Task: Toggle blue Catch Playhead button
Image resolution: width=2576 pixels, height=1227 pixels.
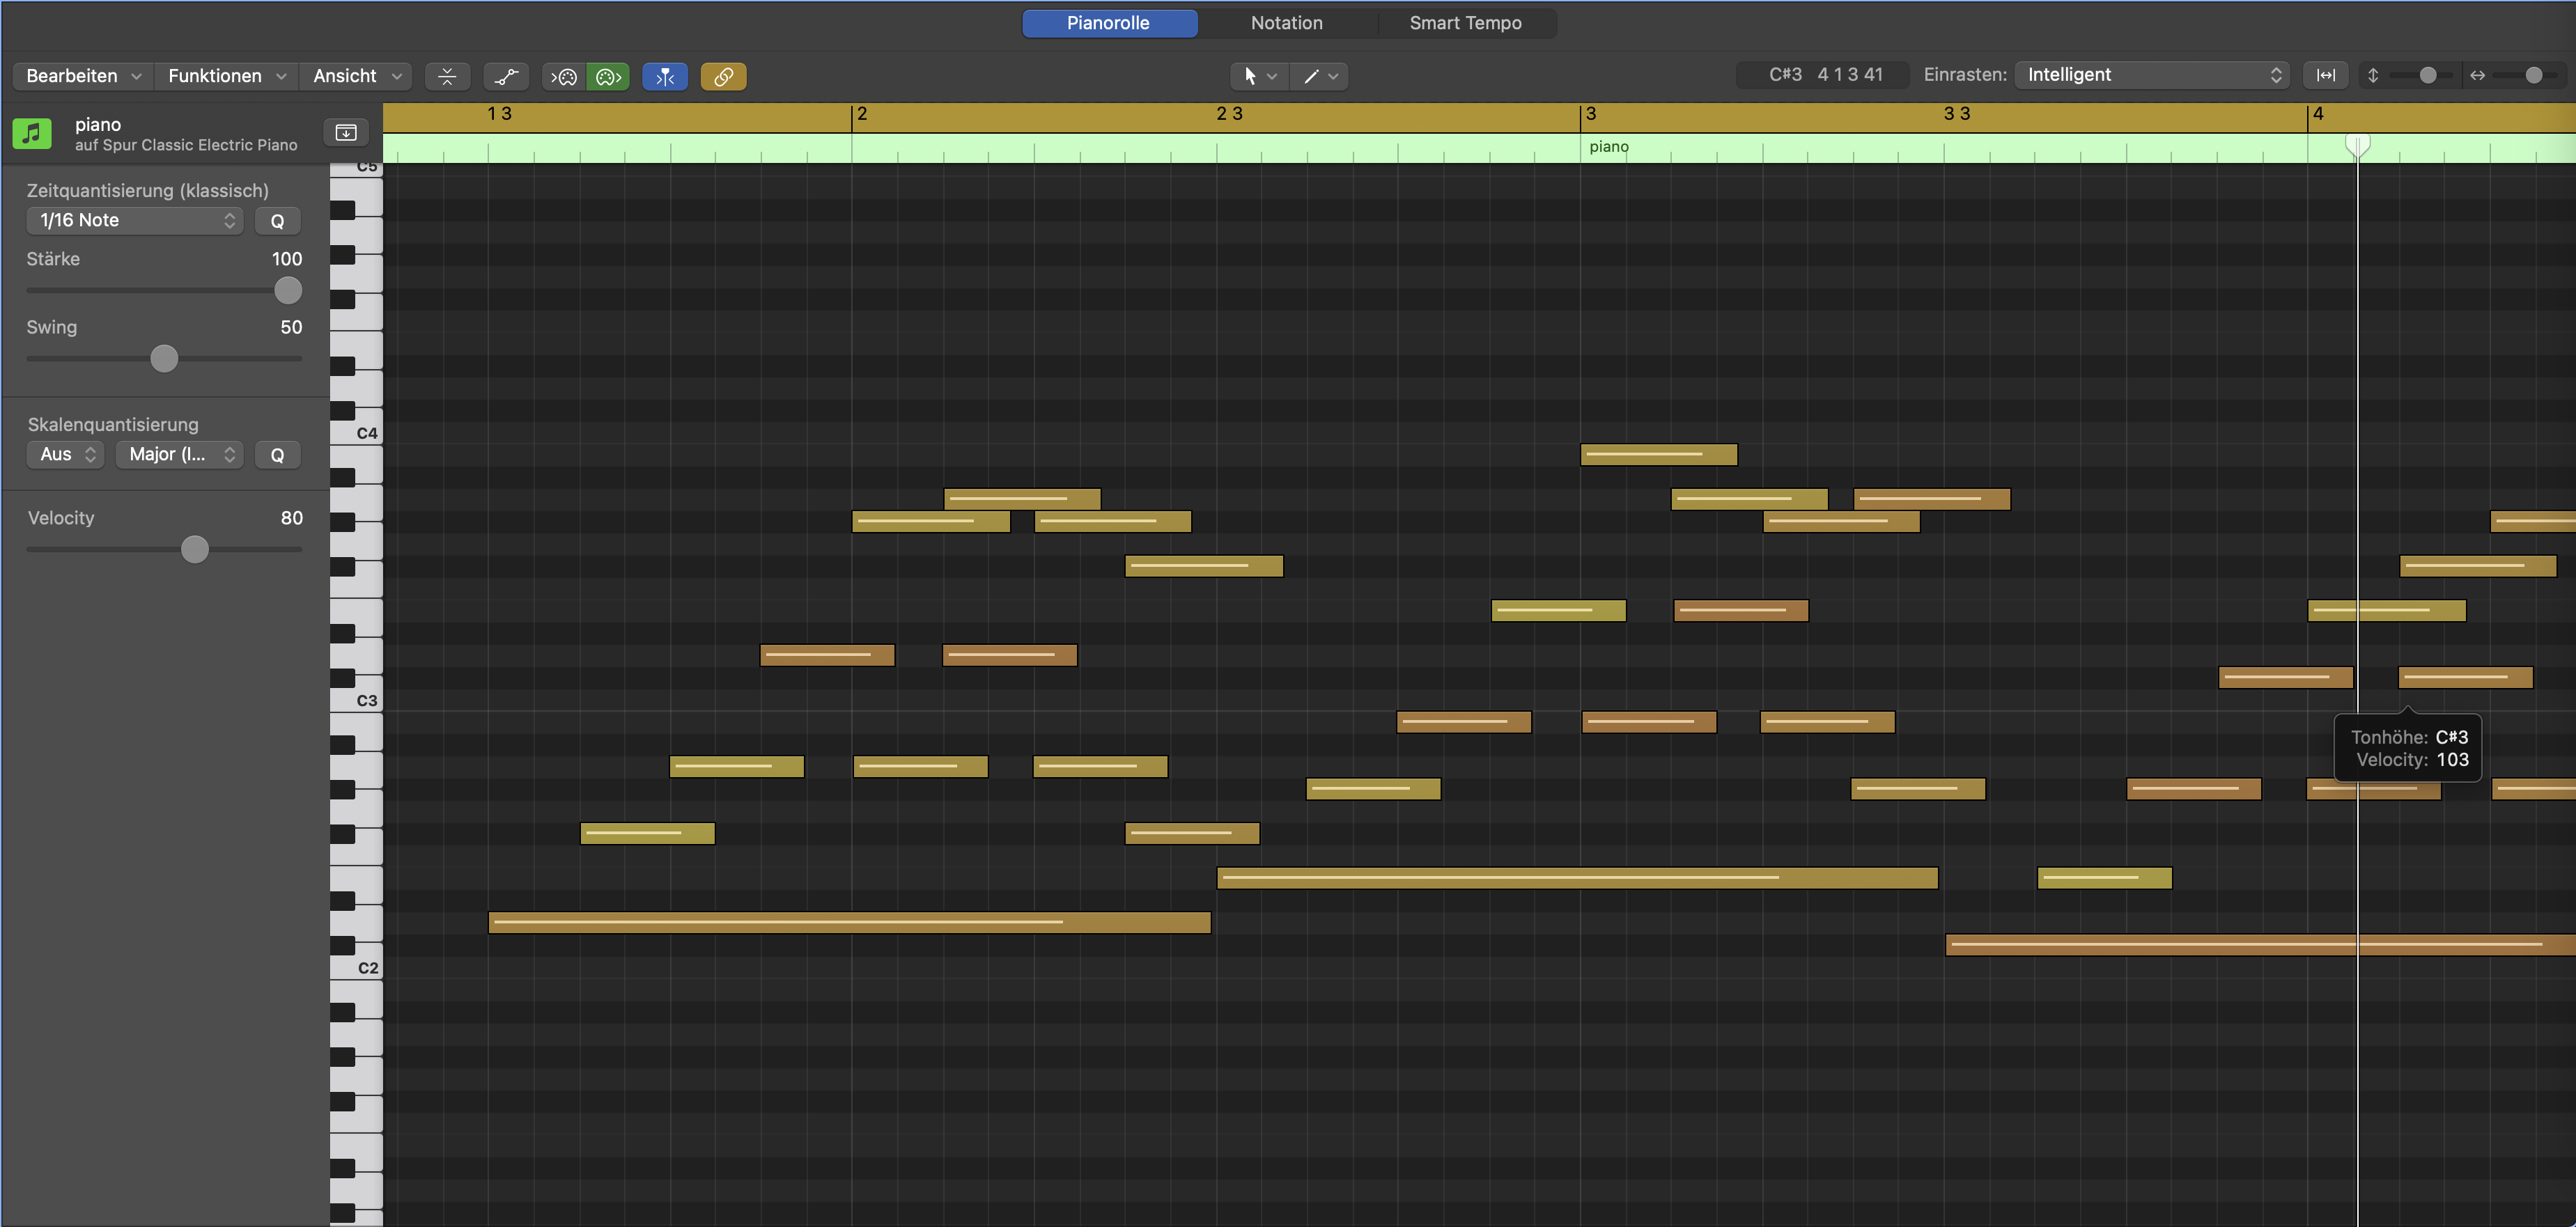Action: pyautogui.click(x=665, y=76)
